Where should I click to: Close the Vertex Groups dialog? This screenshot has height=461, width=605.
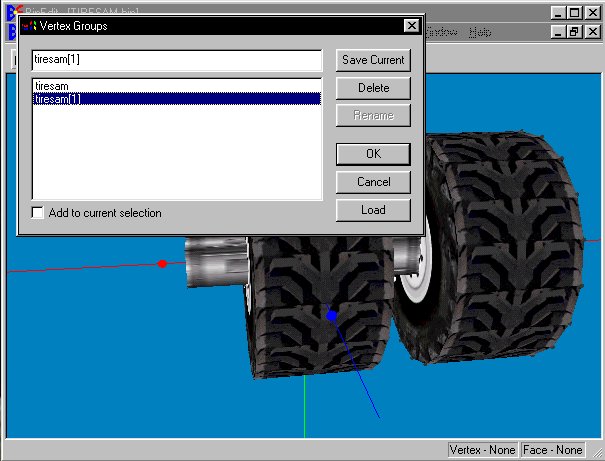coord(411,26)
